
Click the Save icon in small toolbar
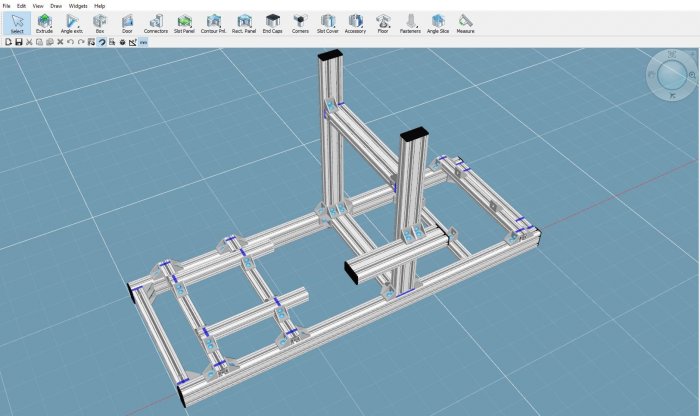coord(18,42)
